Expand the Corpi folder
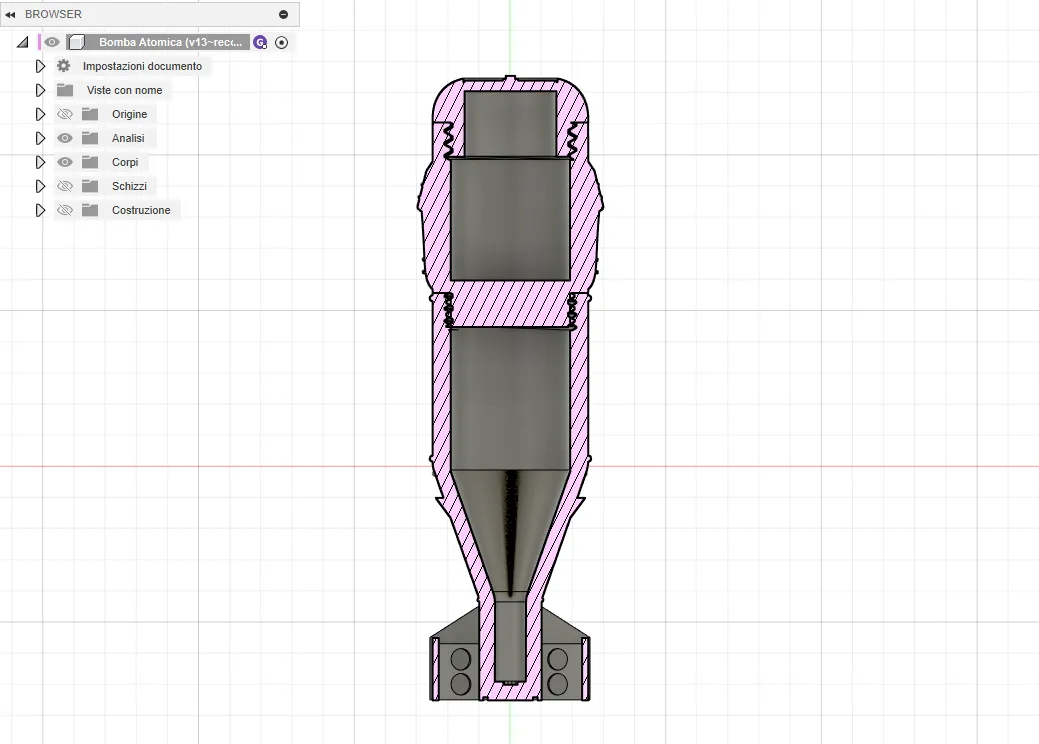The width and height of the screenshot is (1039, 744). pos(40,162)
